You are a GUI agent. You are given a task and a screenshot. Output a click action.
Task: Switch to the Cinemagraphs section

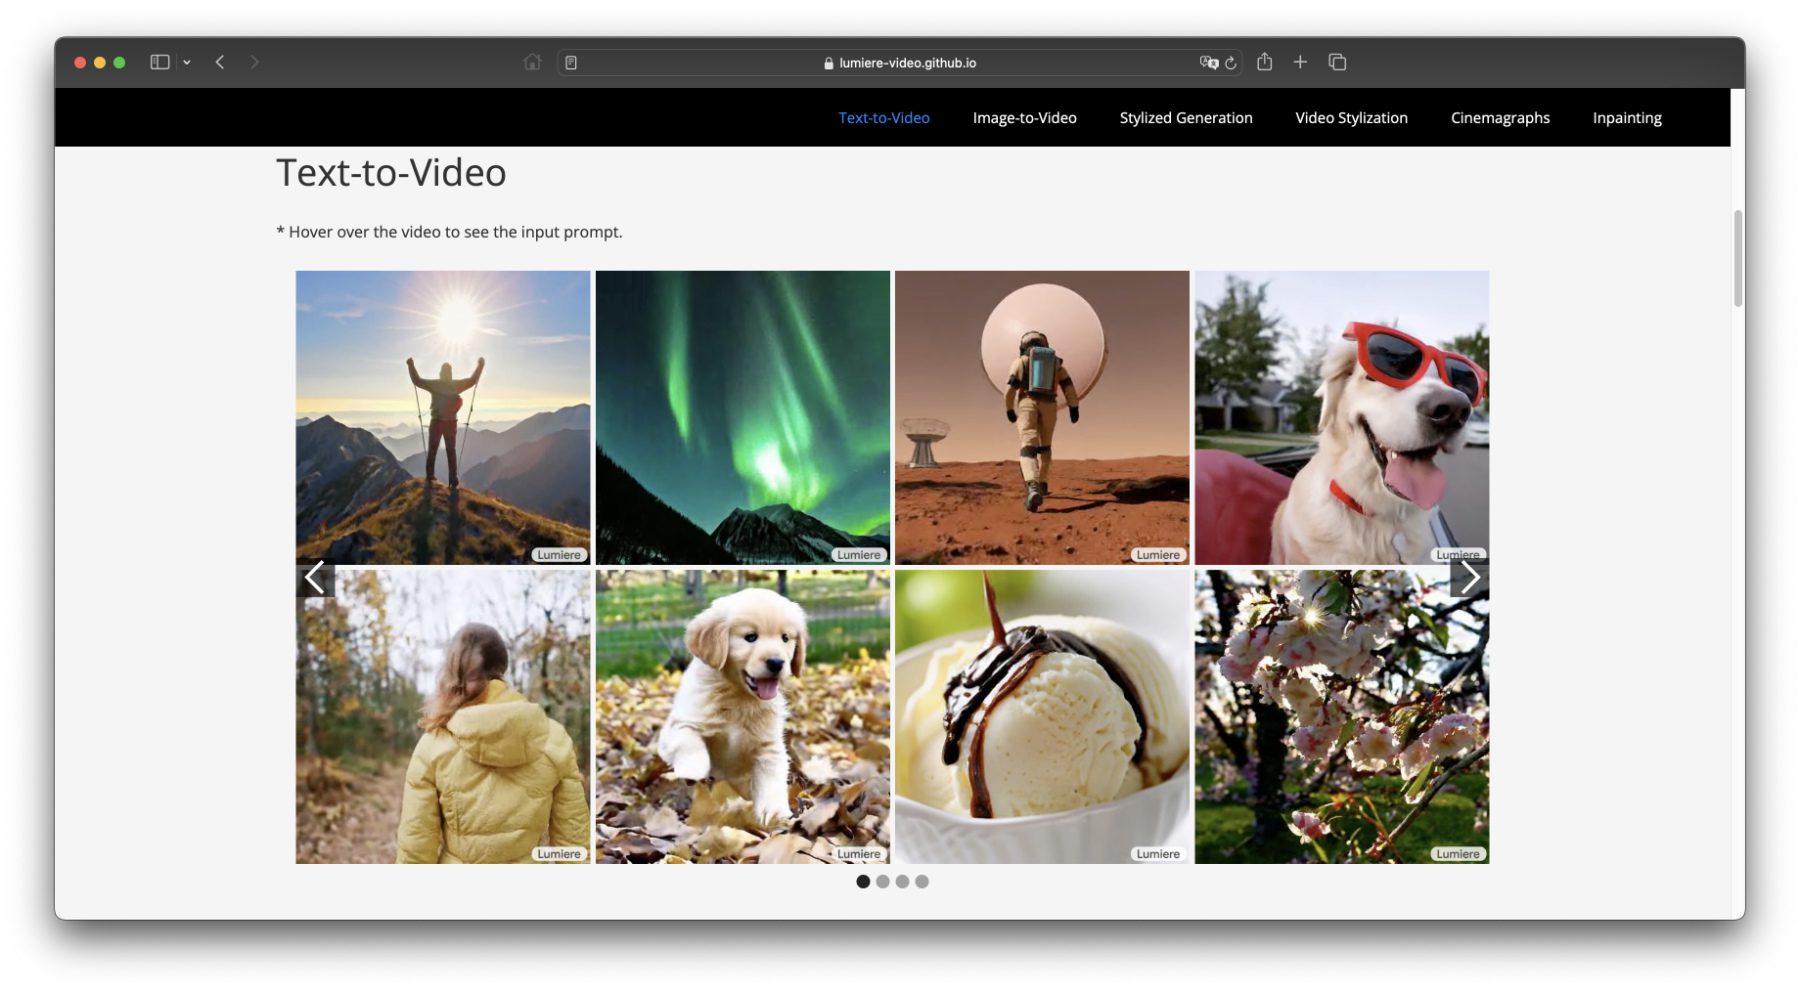click(1499, 118)
